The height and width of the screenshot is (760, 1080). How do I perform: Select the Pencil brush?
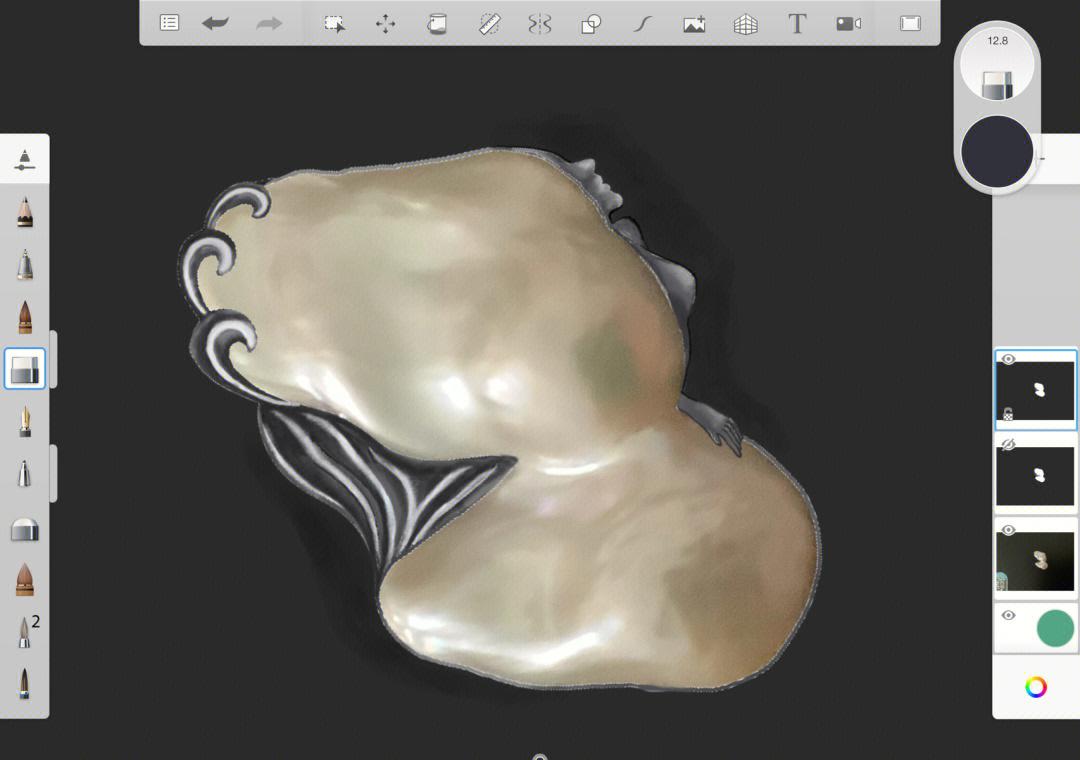tap(25, 212)
